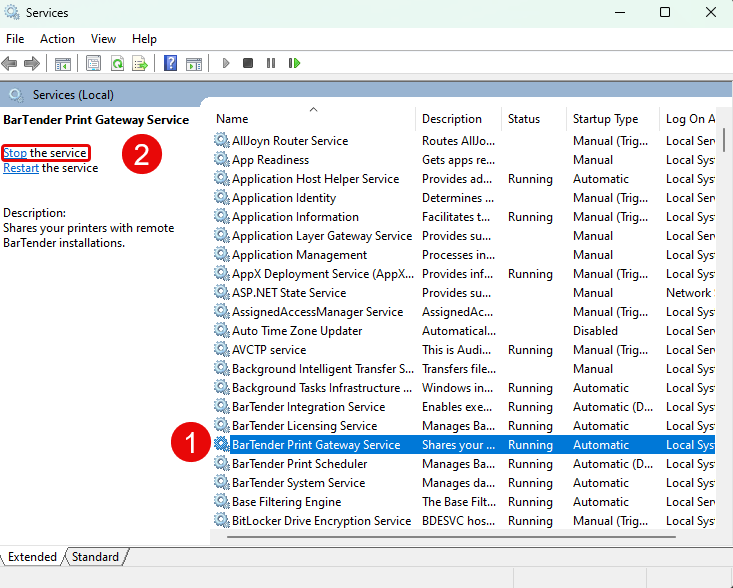
Task: Select Background Tasks Infrastructure Service row
Action: pyautogui.click(x=463, y=387)
